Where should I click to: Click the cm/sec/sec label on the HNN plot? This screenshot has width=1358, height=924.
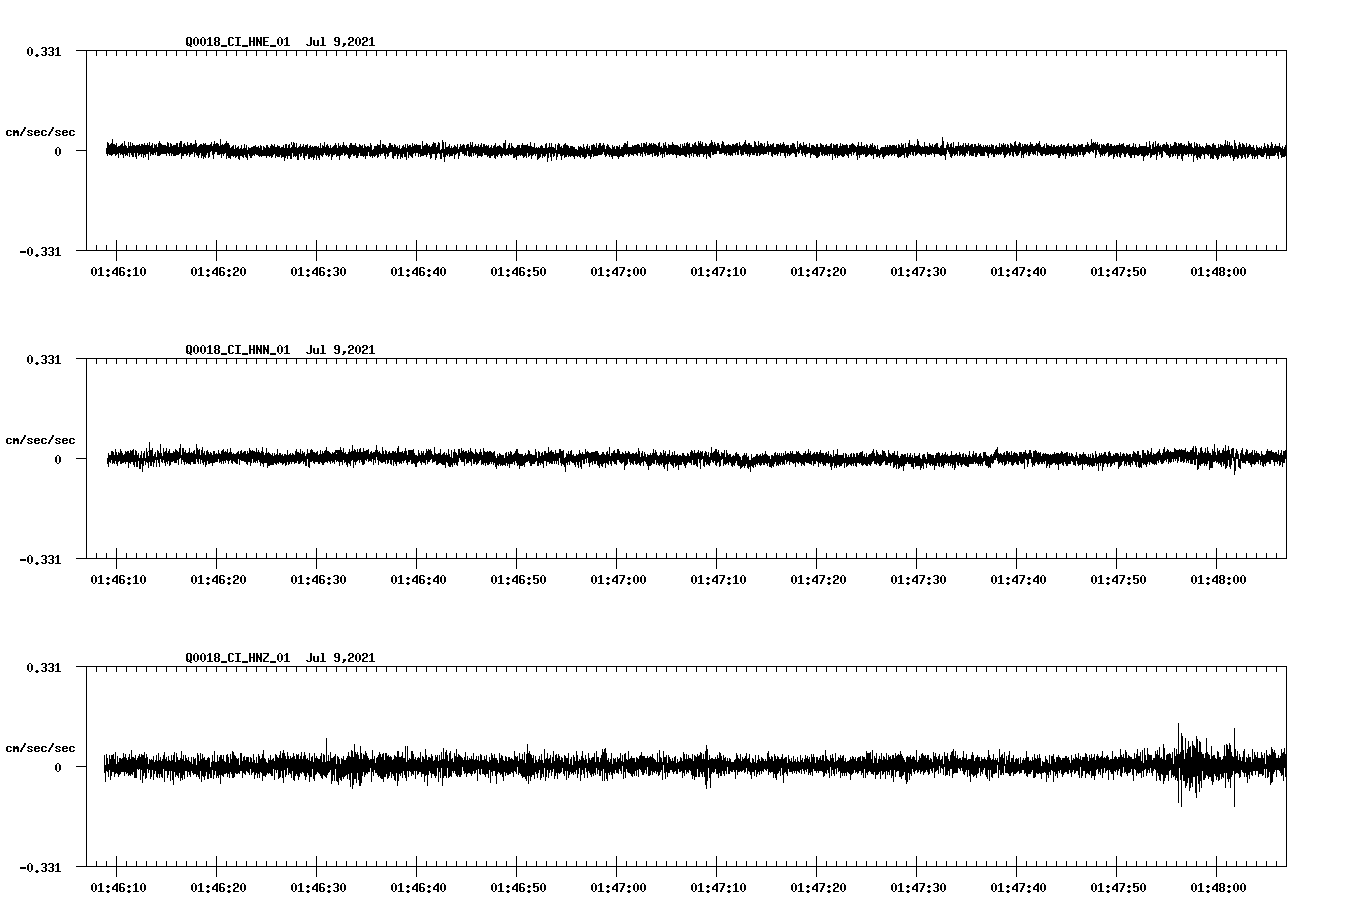(41, 439)
